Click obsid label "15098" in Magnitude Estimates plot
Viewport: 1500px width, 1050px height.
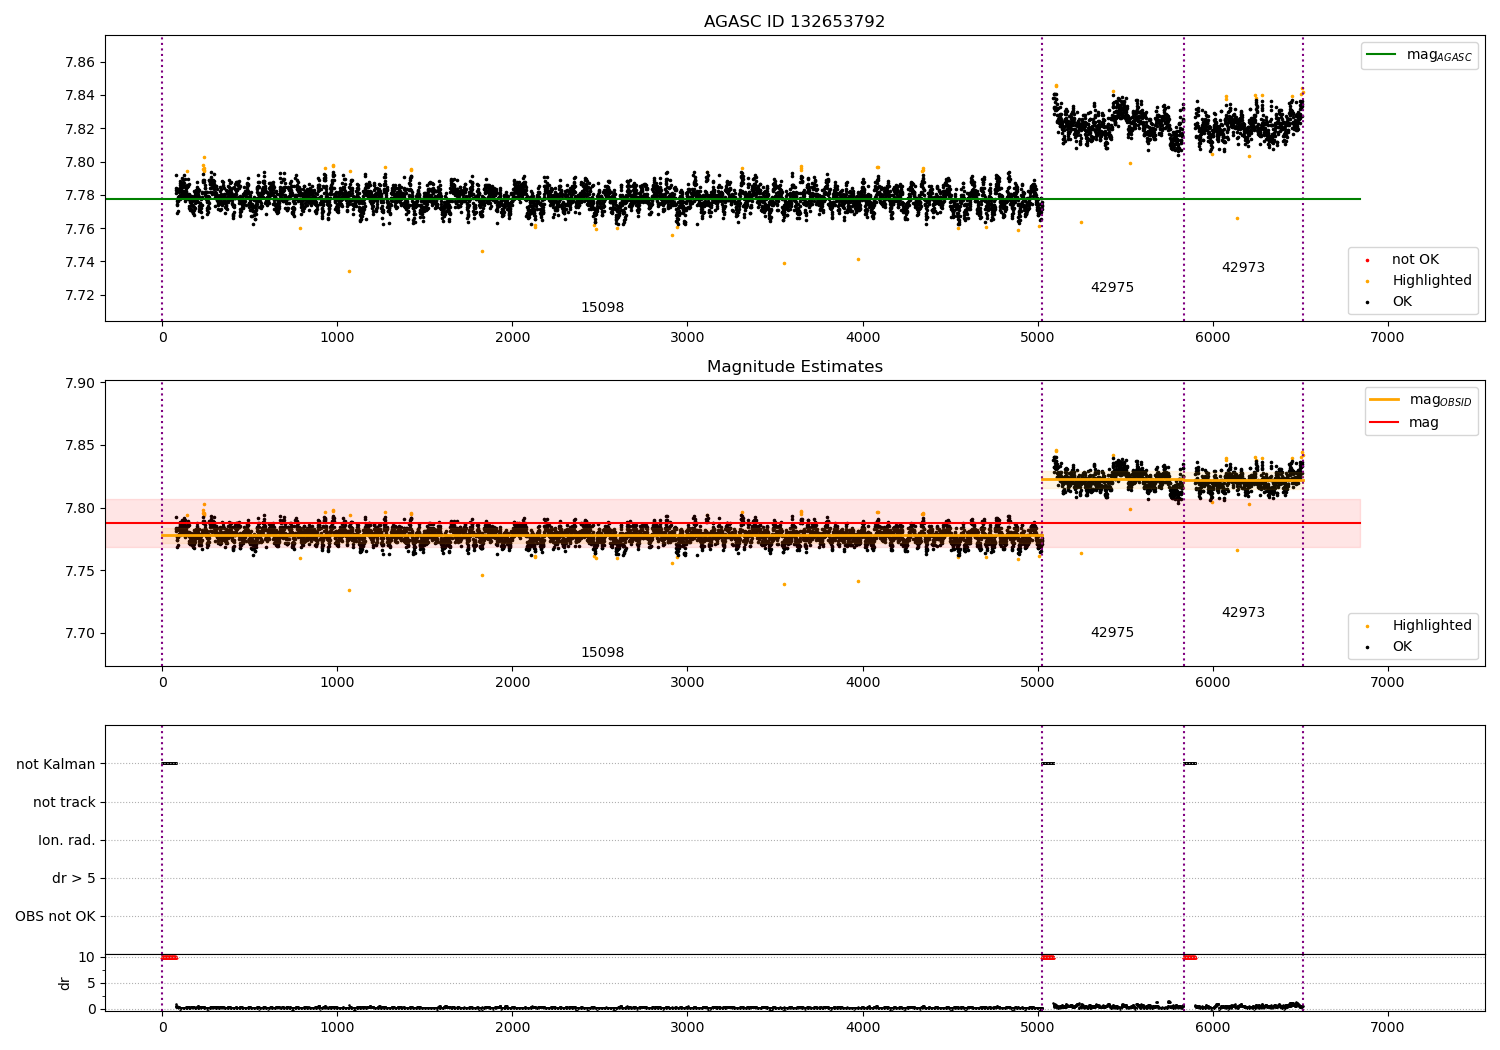click(602, 653)
